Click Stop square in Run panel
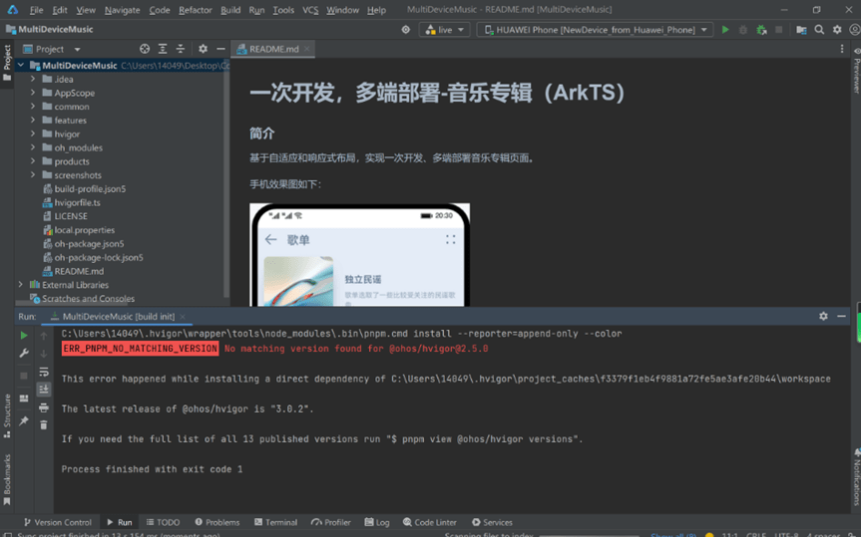Viewport: 861px width, 537px height. coord(24,376)
